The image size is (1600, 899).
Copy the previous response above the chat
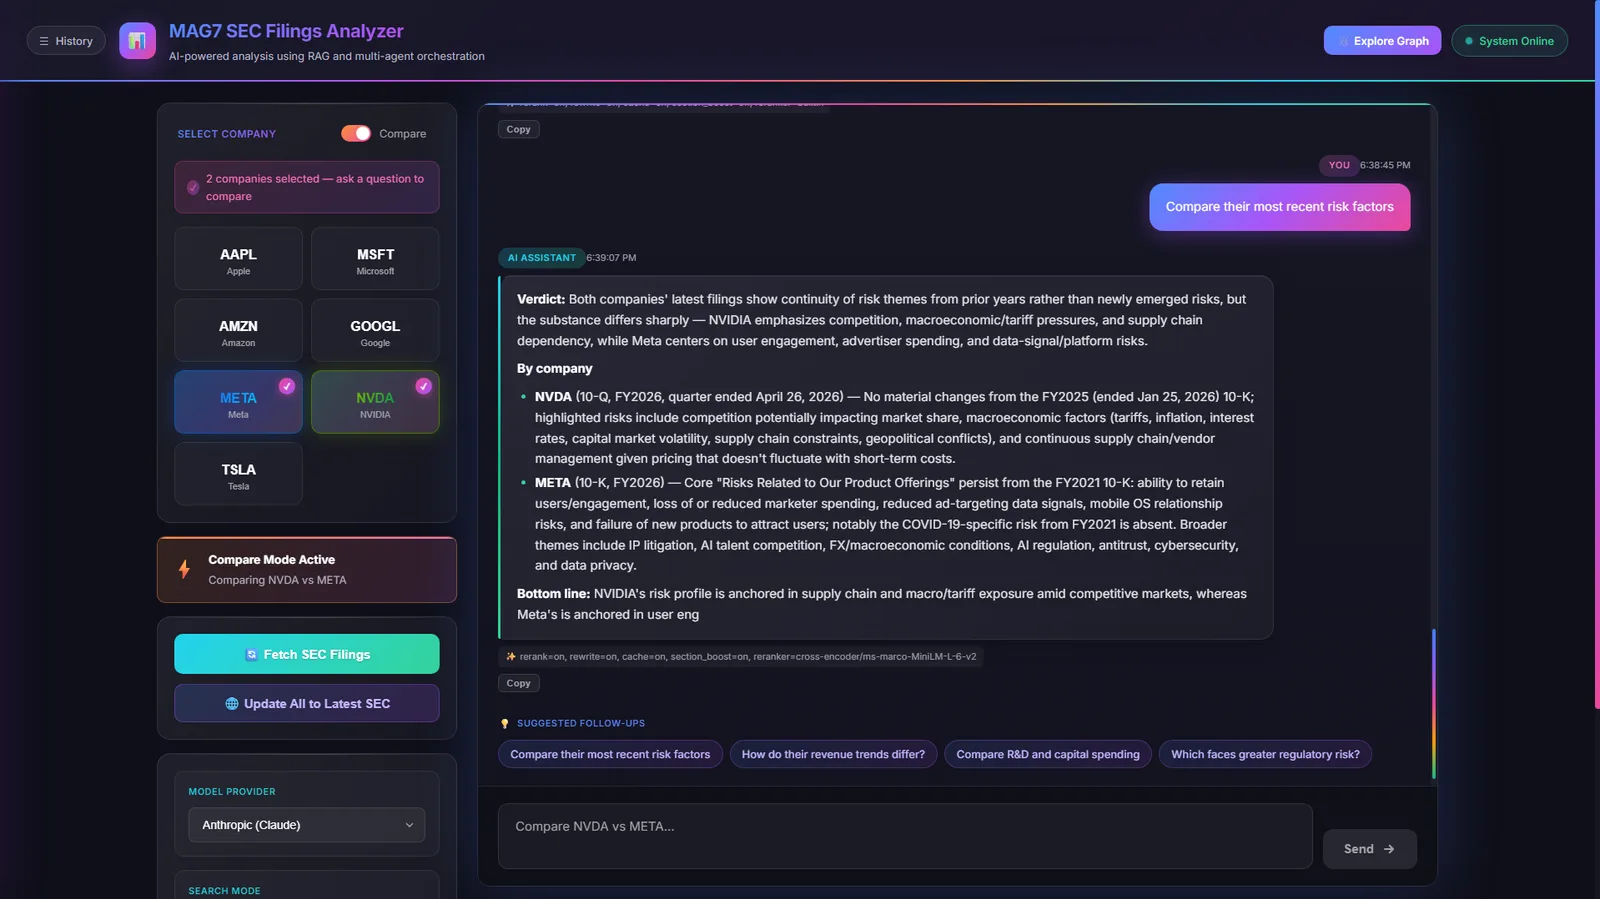[518, 129]
